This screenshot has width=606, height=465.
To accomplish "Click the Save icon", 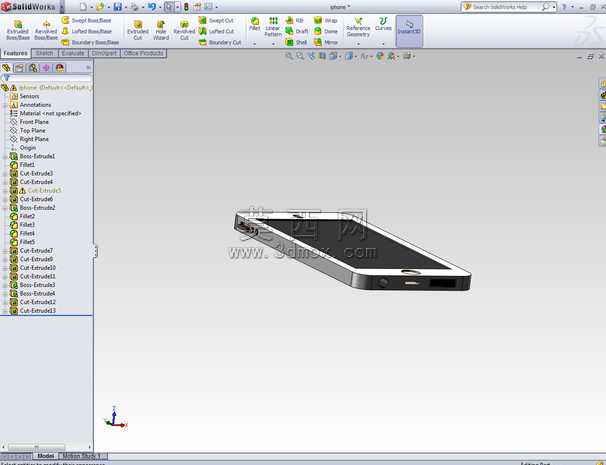I will pos(118,7).
